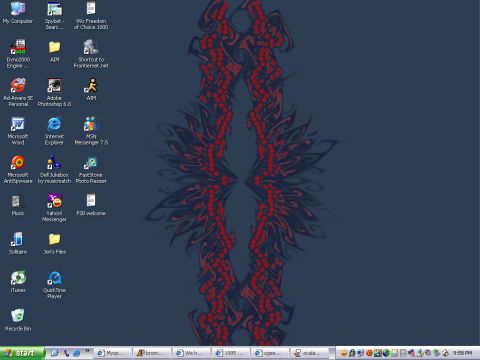Click the 9:58 PM taskbar clock
This screenshot has height=360, width=480.
462,353
